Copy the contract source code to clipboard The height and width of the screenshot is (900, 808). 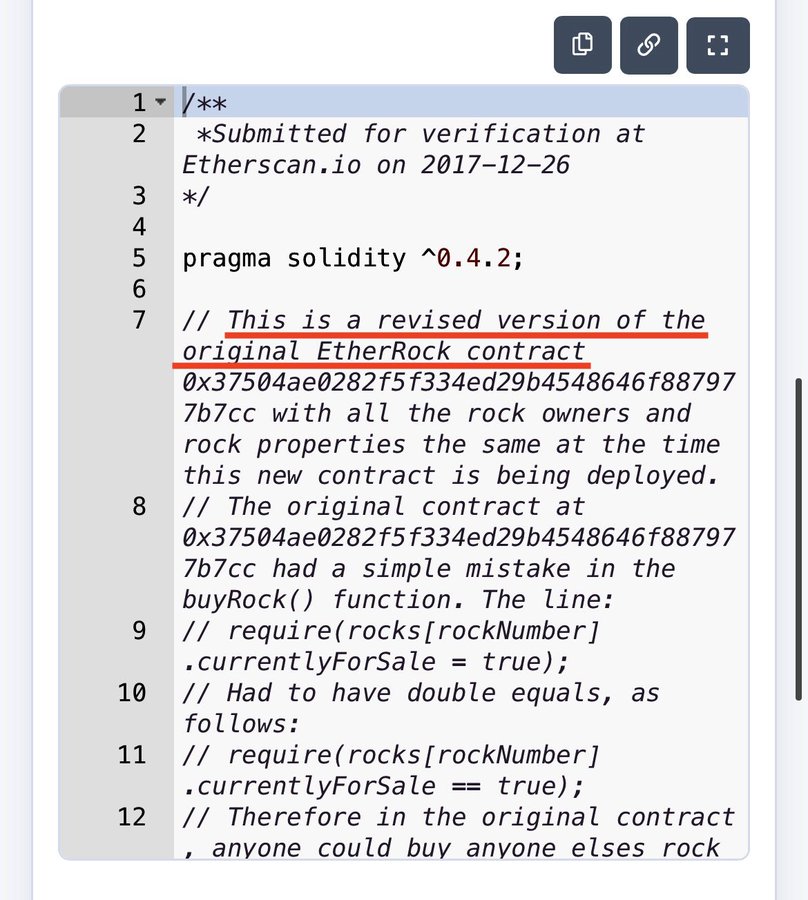pos(582,45)
